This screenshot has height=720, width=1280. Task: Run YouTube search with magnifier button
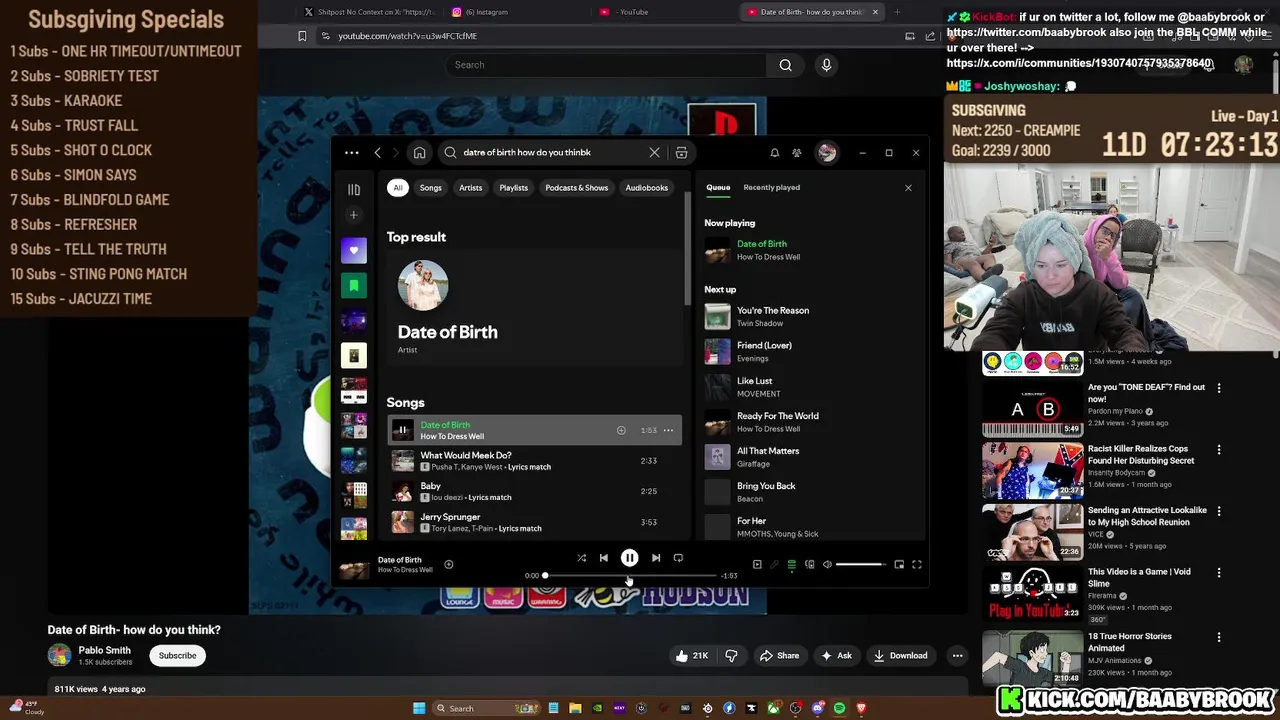point(785,65)
